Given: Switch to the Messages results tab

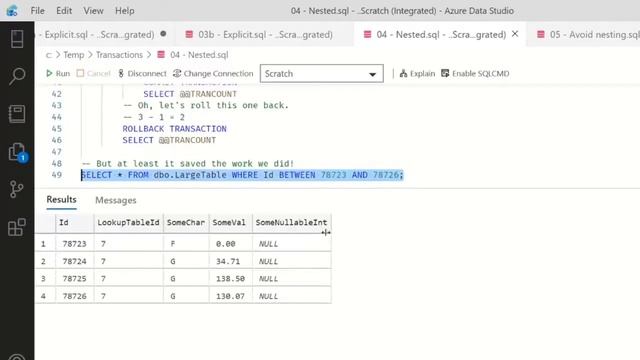Looking at the screenshot, I should pyautogui.click(x=116, y=200).
